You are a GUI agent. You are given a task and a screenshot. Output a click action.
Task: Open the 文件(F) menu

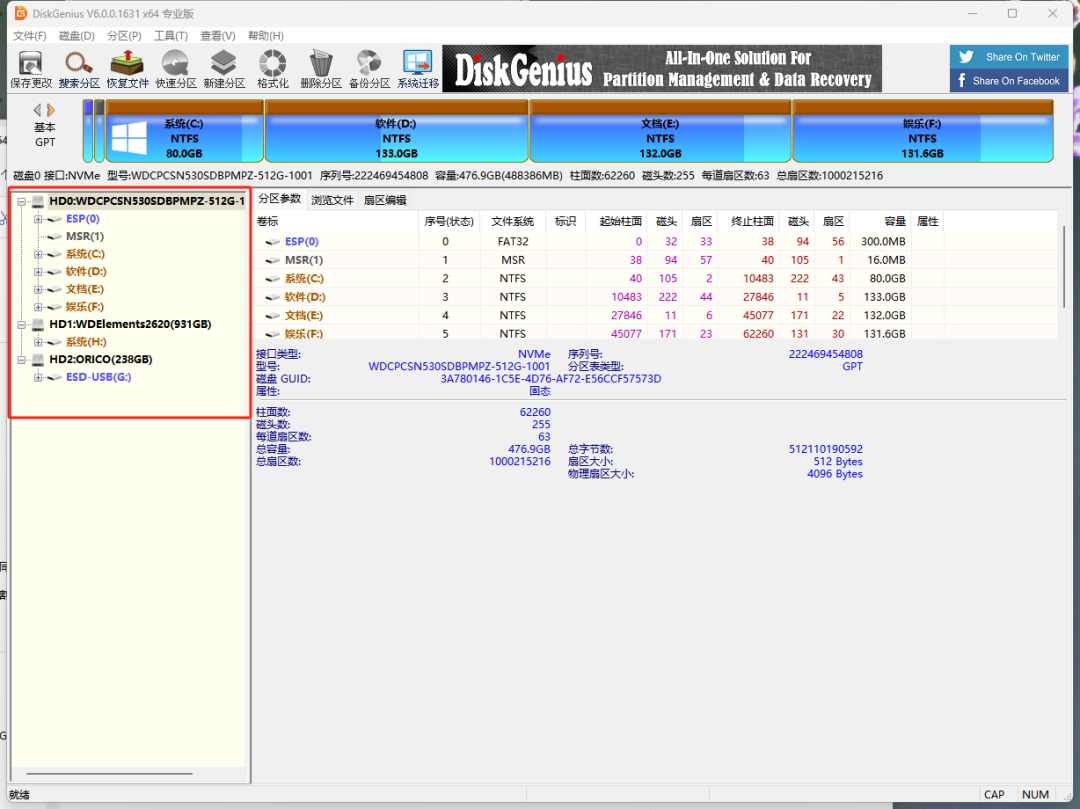[30, 36]
